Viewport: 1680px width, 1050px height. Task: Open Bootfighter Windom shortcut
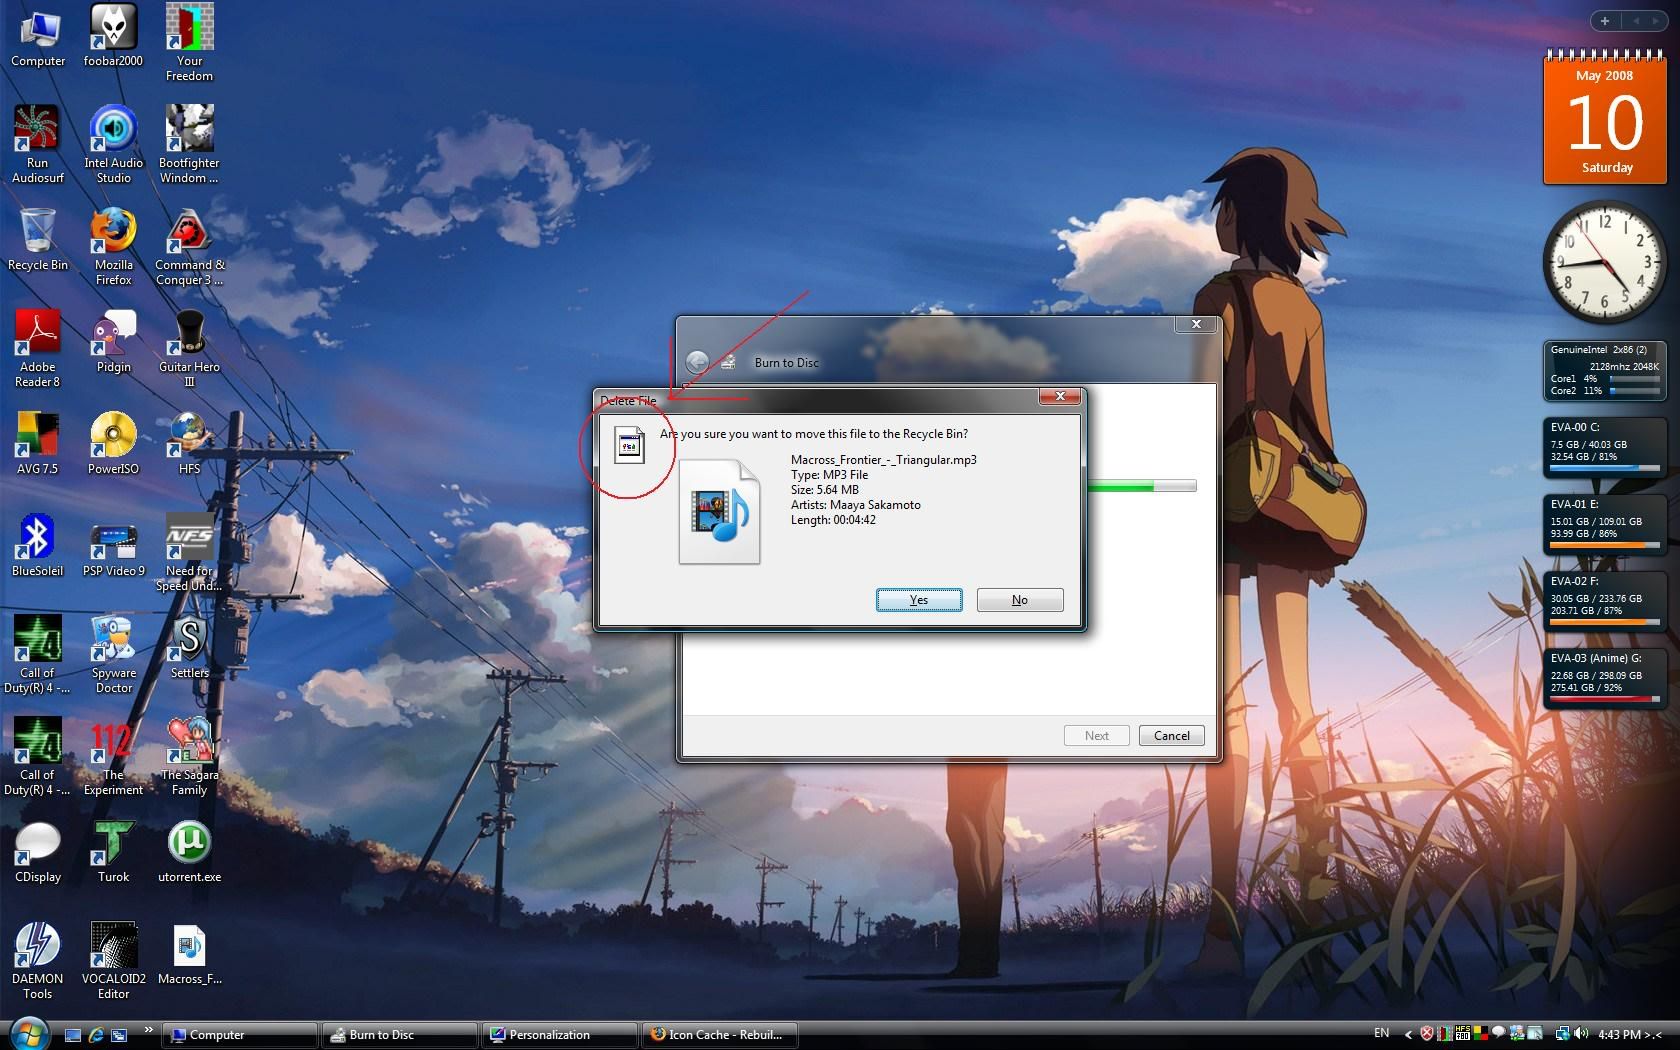pyautogui.click(x=189, y=145)
